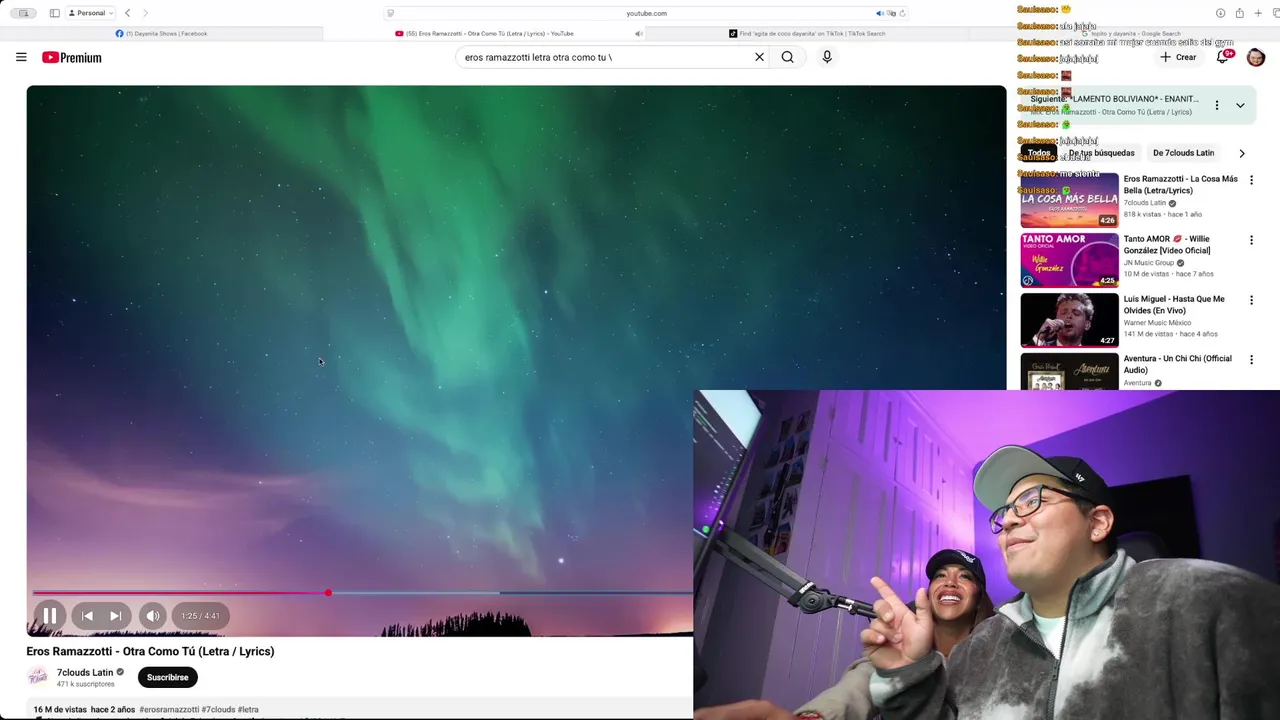
Task: Click the red progress bar scrubber handle
Action: coord(328,593)
